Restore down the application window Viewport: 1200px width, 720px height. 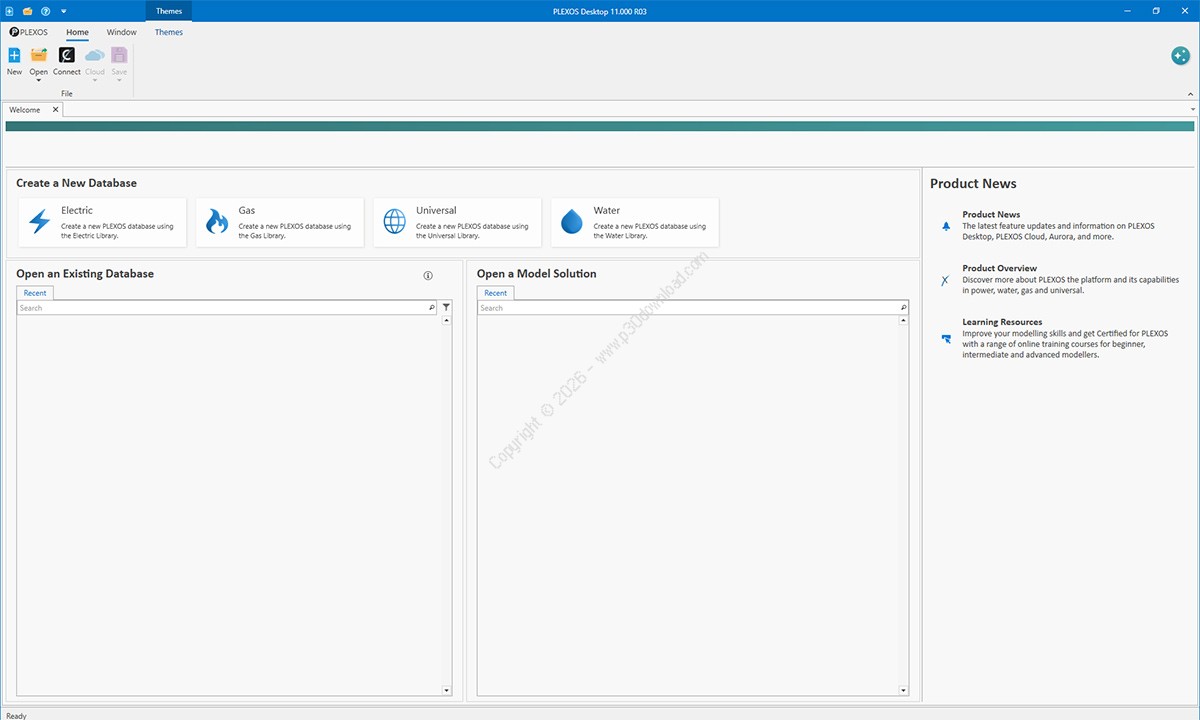[1156, 11]
